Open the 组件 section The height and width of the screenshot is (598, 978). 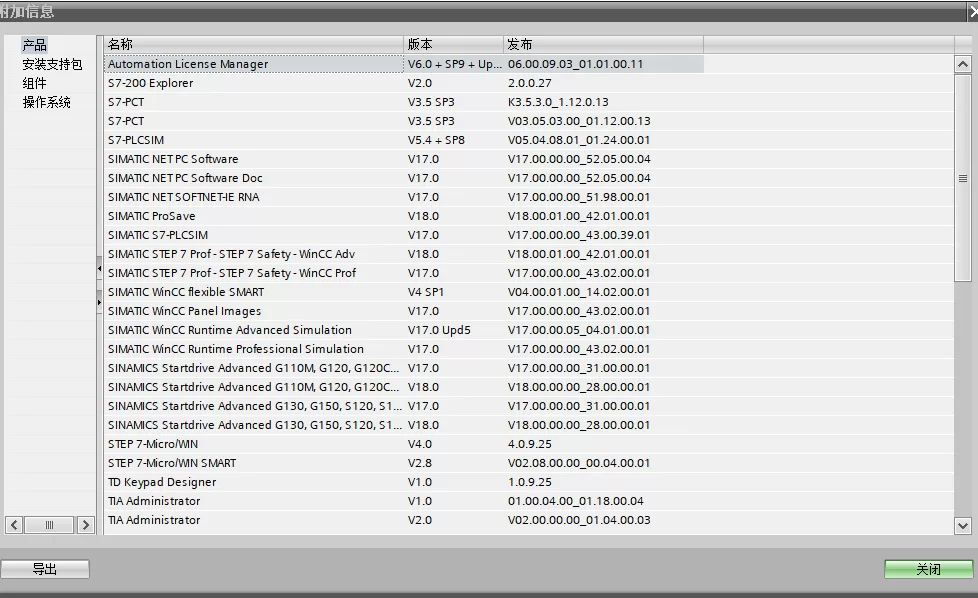coord(34,83)
